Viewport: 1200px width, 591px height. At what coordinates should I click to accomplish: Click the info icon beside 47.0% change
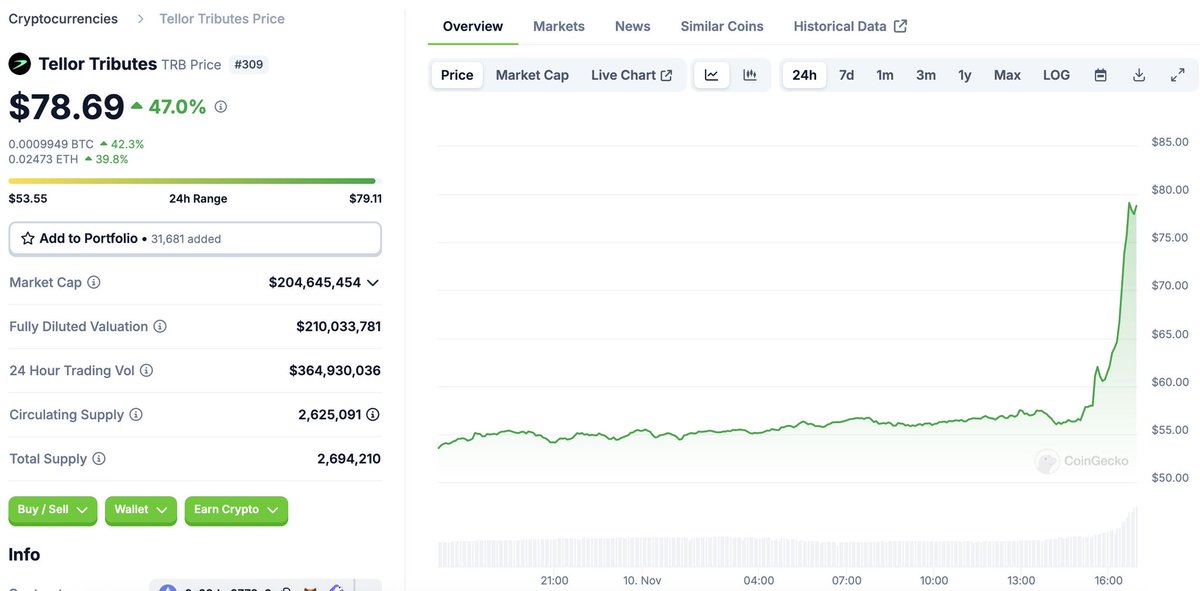coord(221,106)
